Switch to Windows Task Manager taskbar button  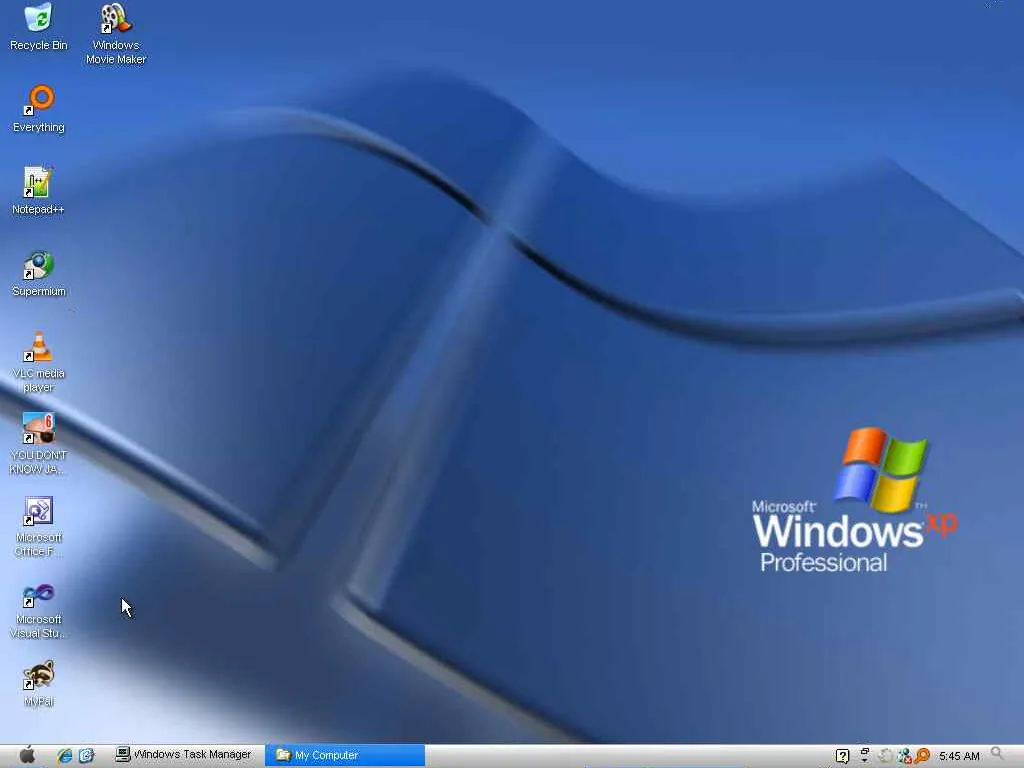[184, 755]
